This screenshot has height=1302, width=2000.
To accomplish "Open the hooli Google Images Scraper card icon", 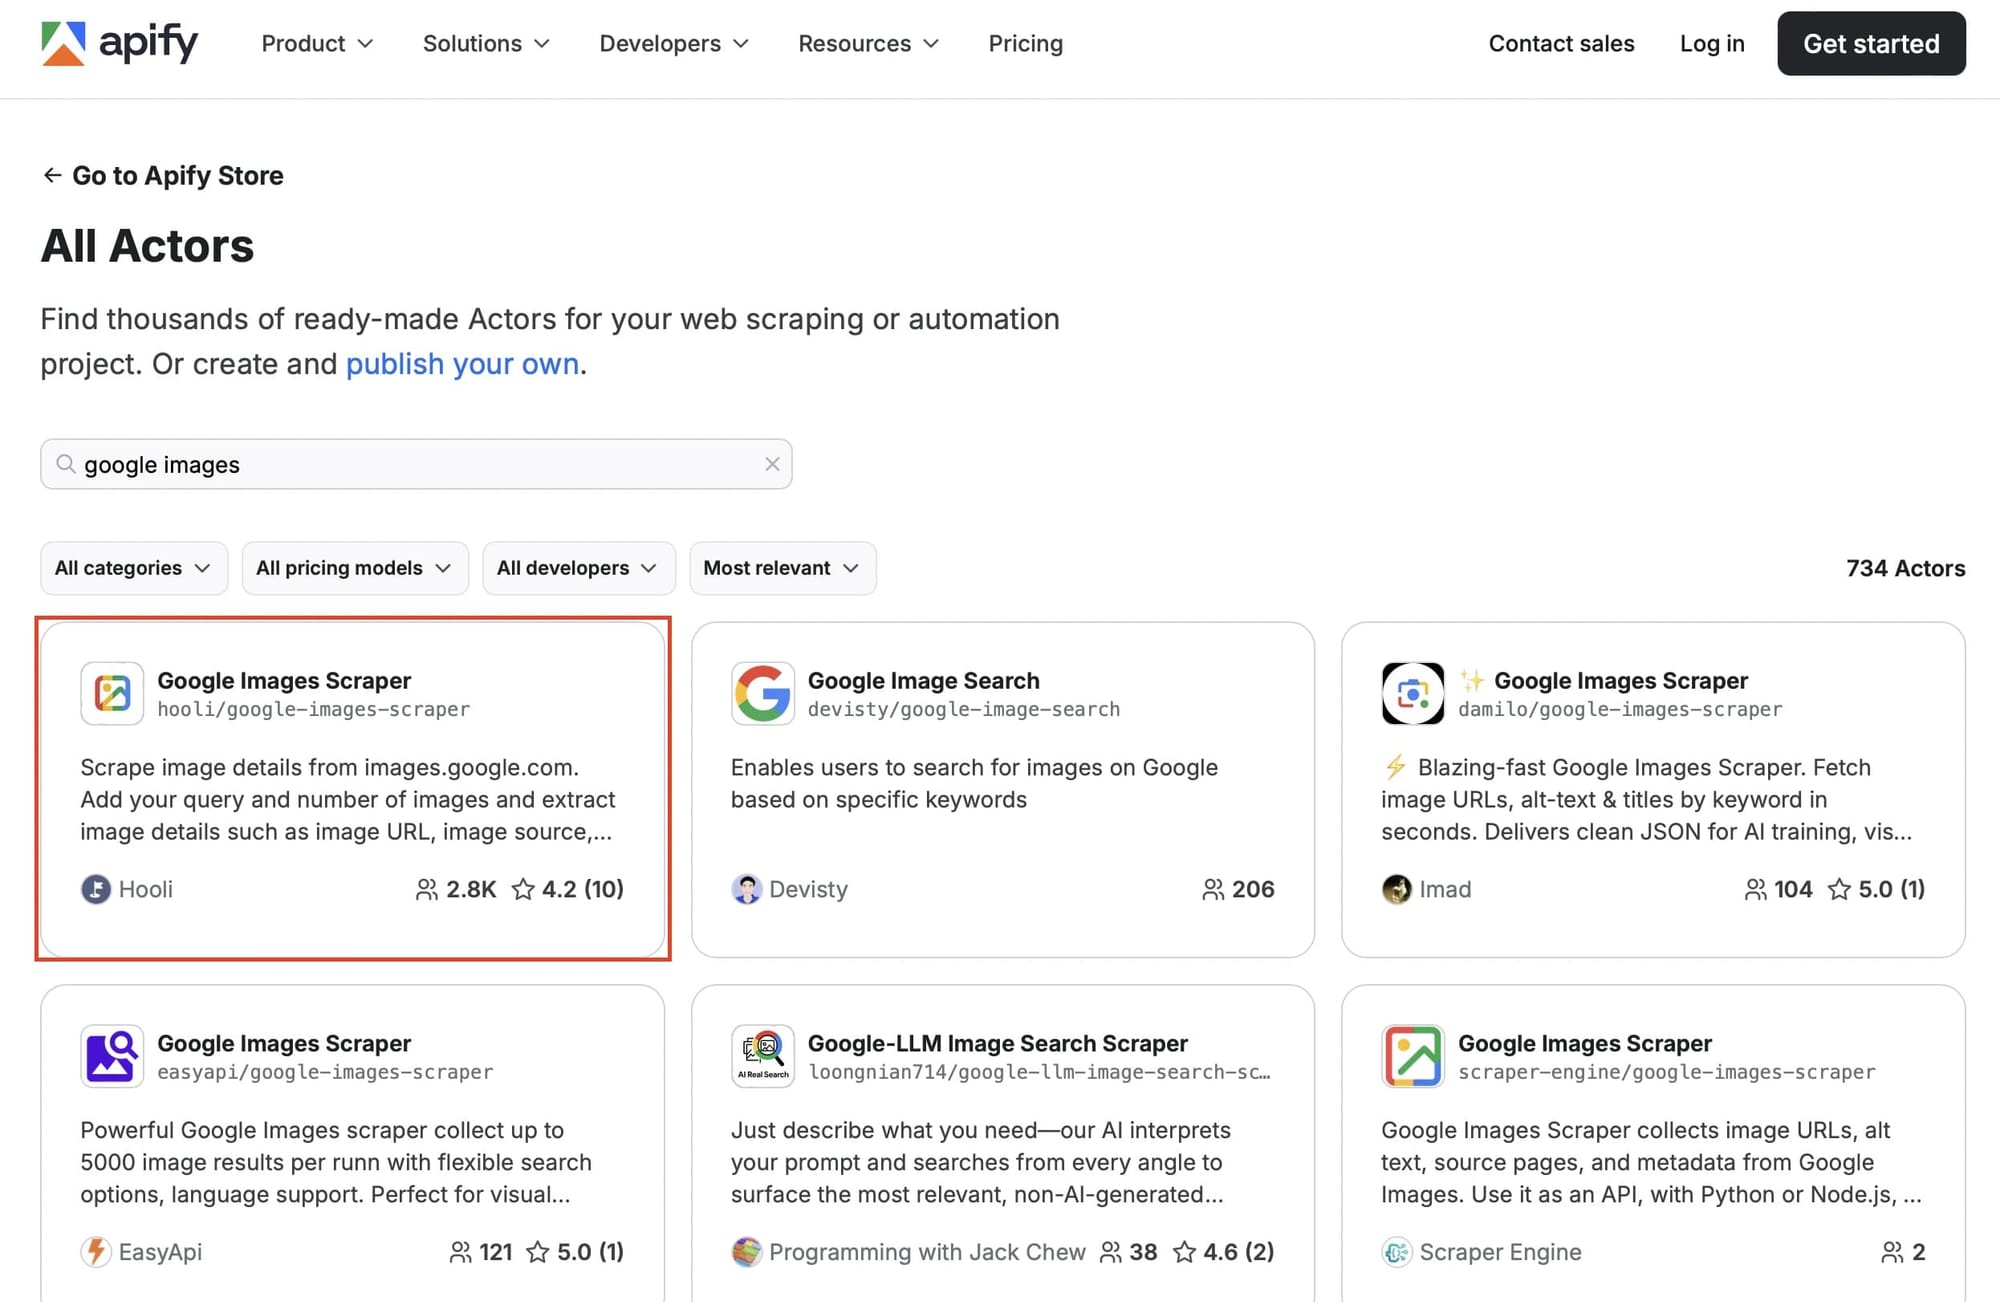I will click(111, 693).
